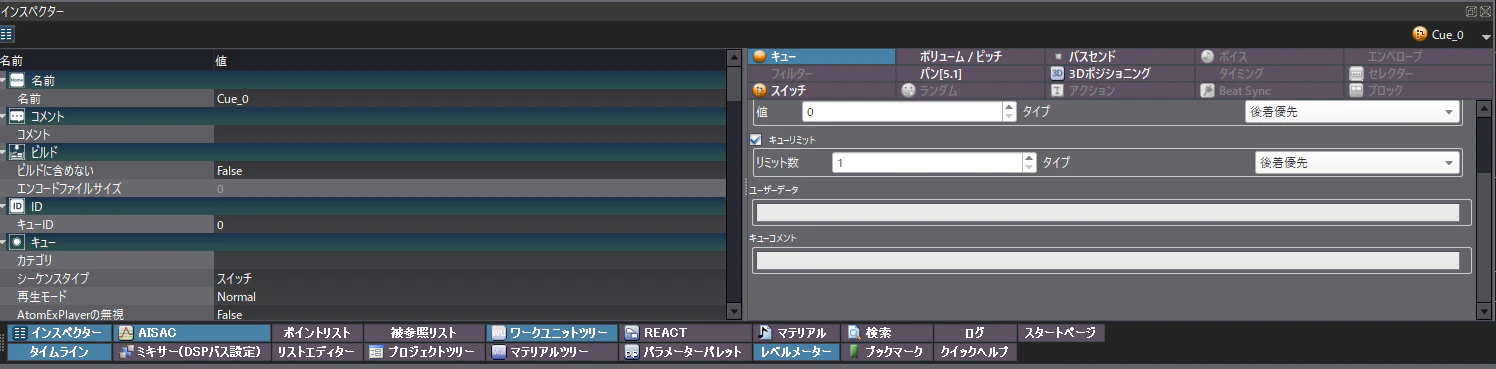Open the パラメーターパレット panel tab
Viewport: 1496px width, 369px height.
684,352
